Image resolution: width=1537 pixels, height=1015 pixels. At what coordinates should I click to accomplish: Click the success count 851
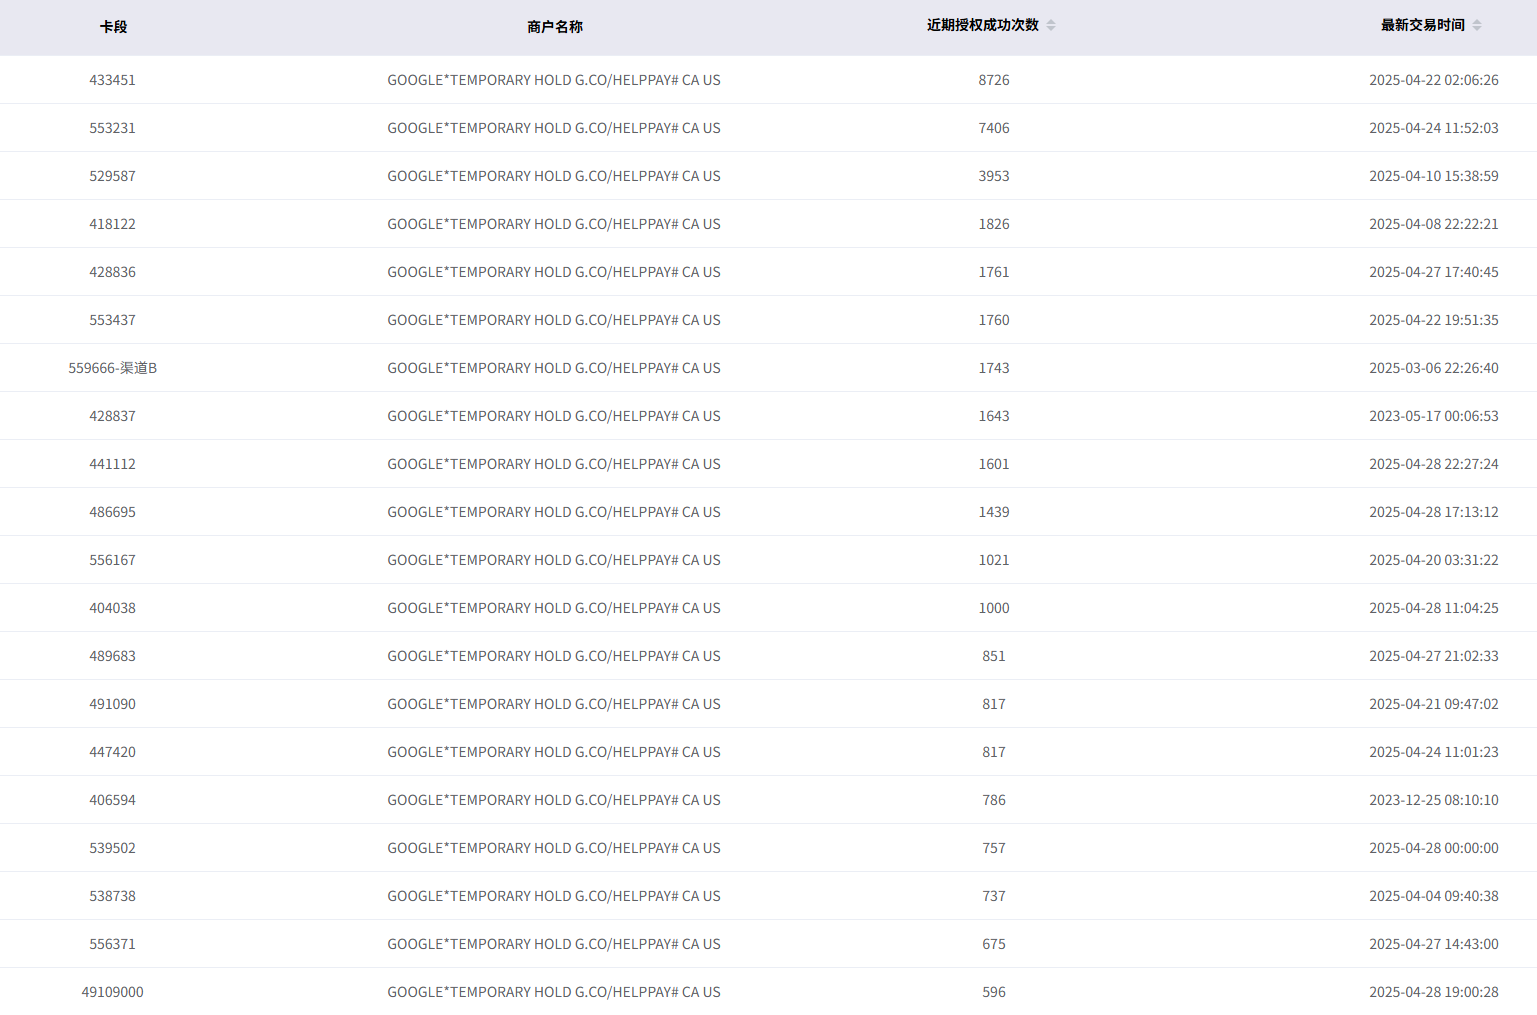click(x=994, y=656)
